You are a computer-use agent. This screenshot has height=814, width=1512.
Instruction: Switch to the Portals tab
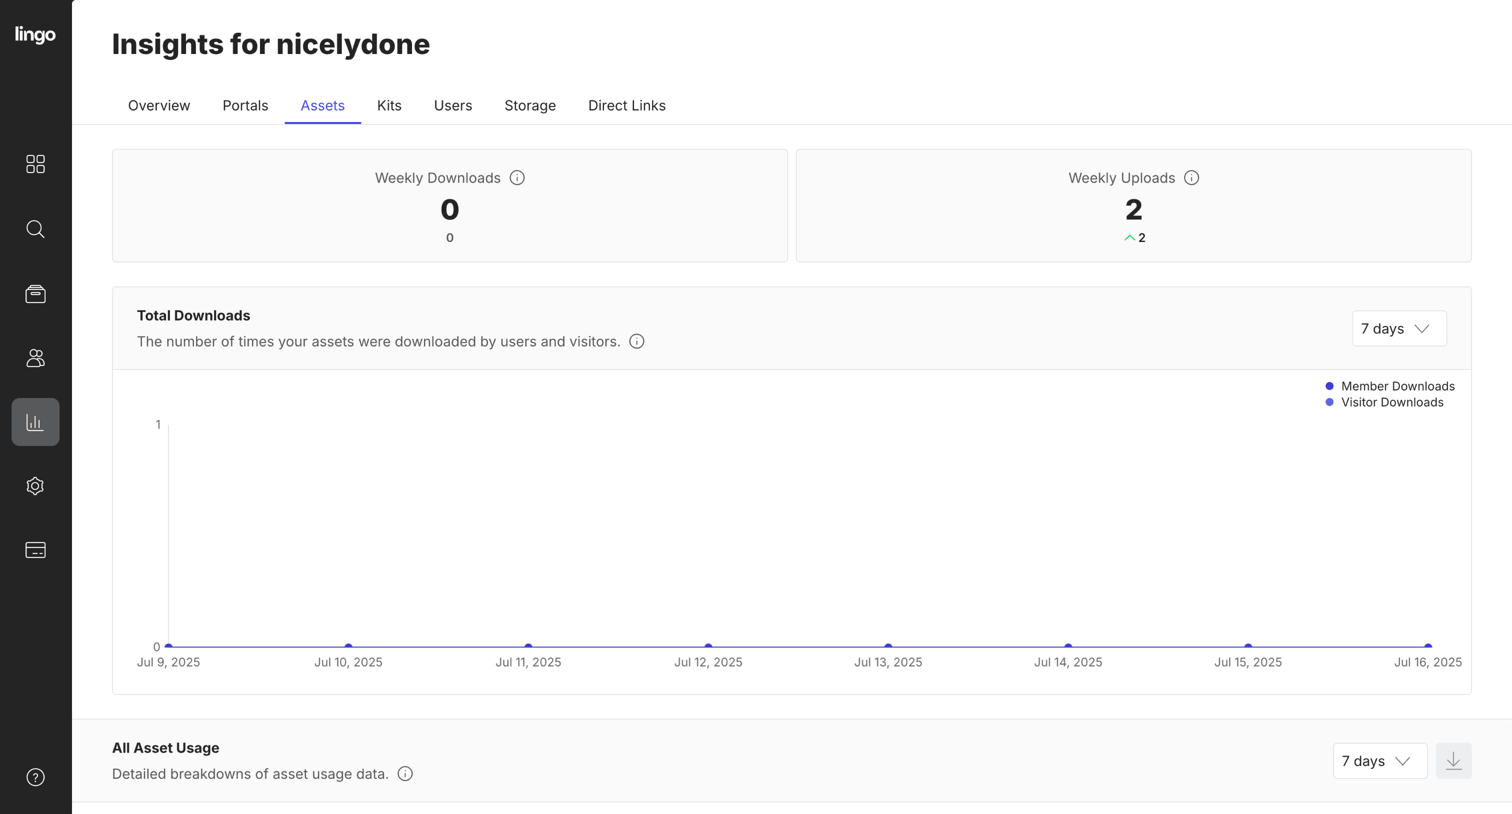(x=245, y=106)
